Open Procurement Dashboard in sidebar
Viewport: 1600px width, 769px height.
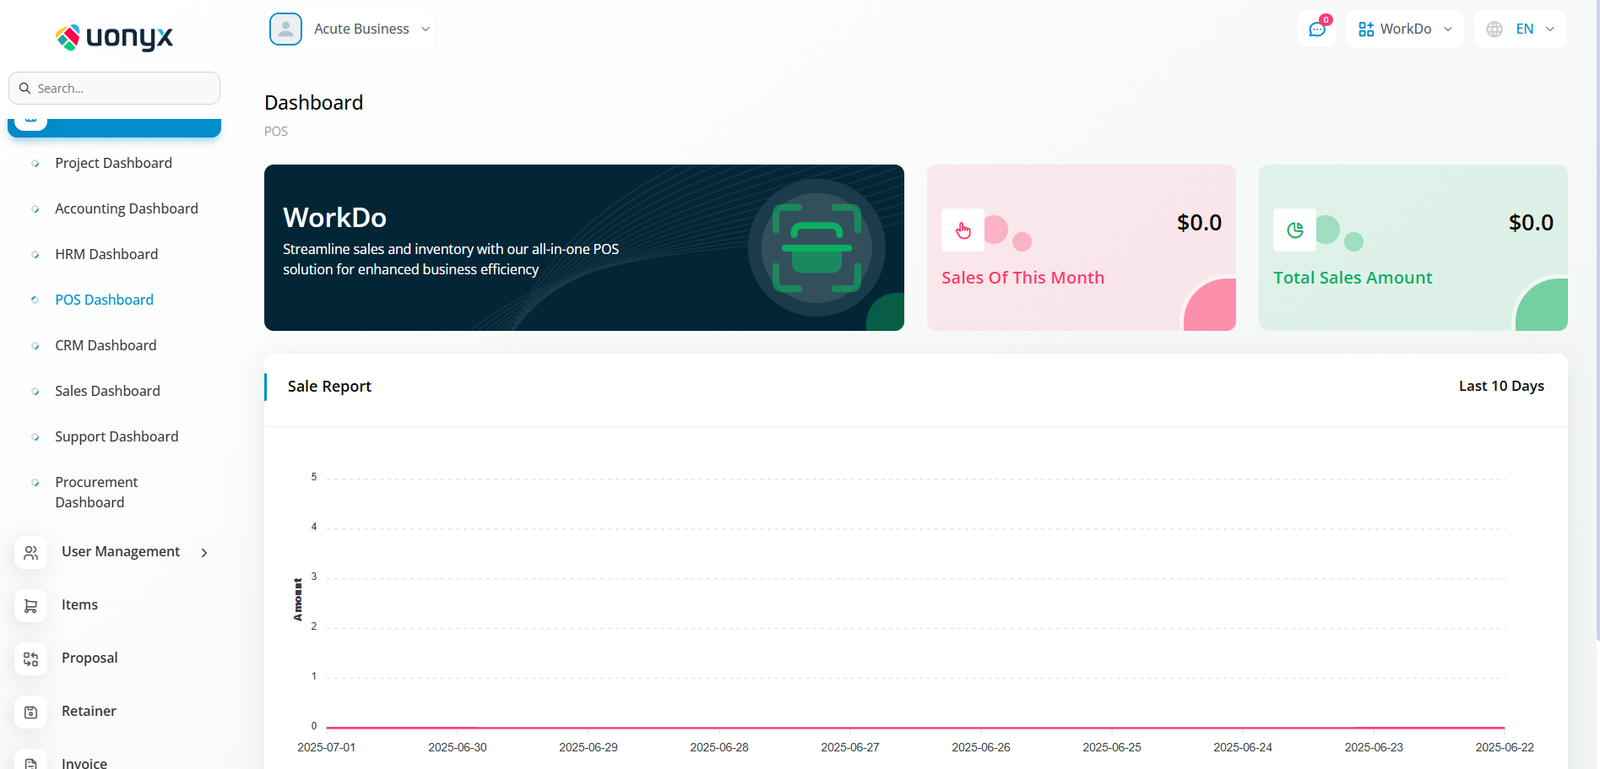[96, 492]
